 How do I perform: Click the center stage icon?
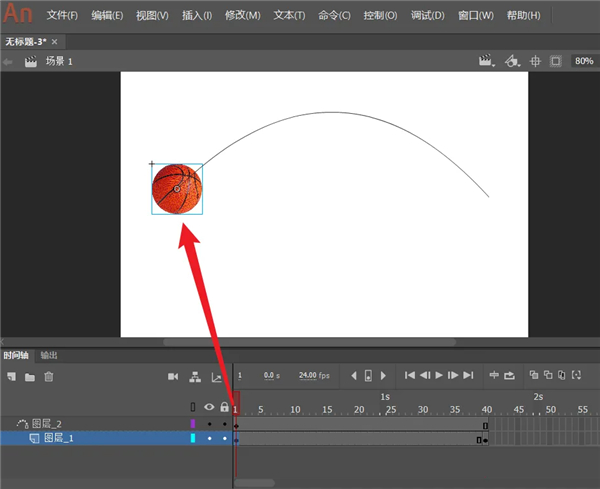(x=535, y=61)
